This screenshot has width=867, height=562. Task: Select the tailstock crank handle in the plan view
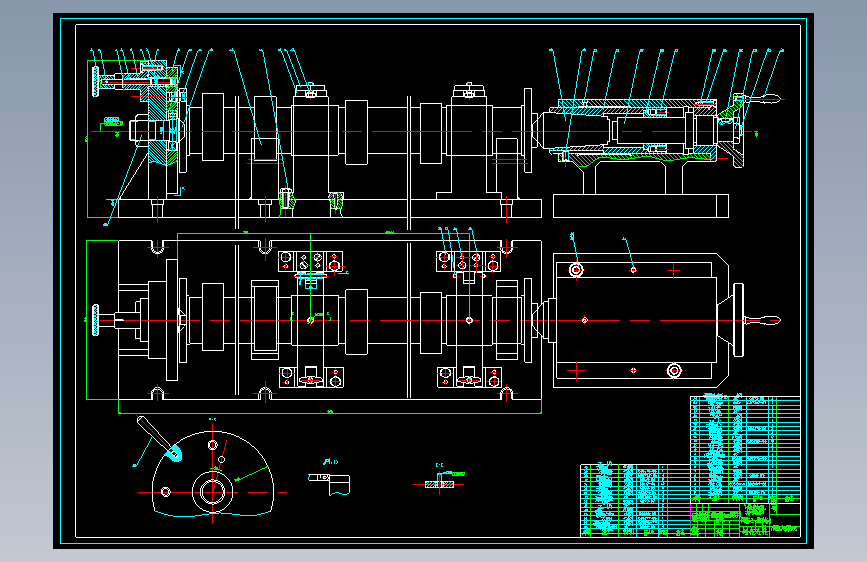762,320
